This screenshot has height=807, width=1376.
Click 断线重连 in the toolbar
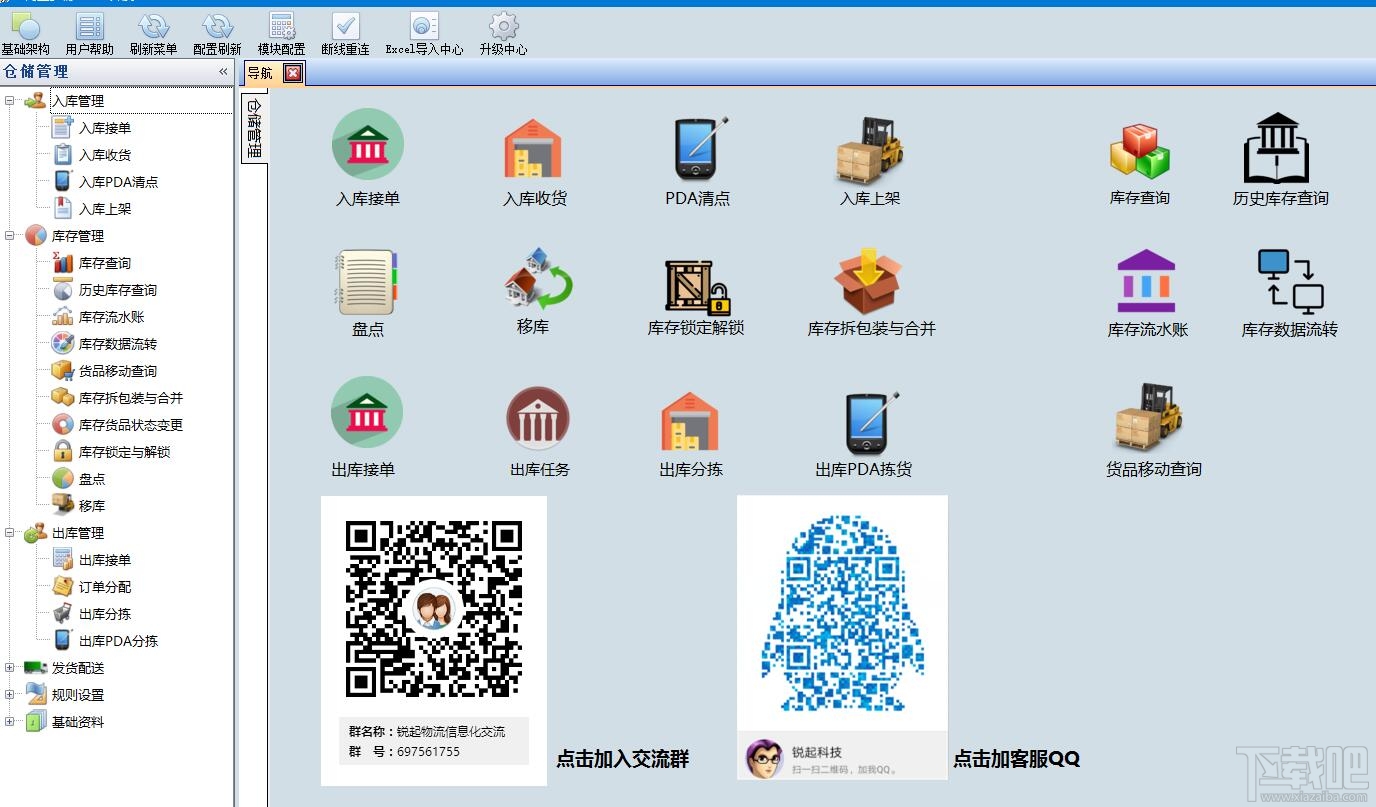click(x=345, y=35)
